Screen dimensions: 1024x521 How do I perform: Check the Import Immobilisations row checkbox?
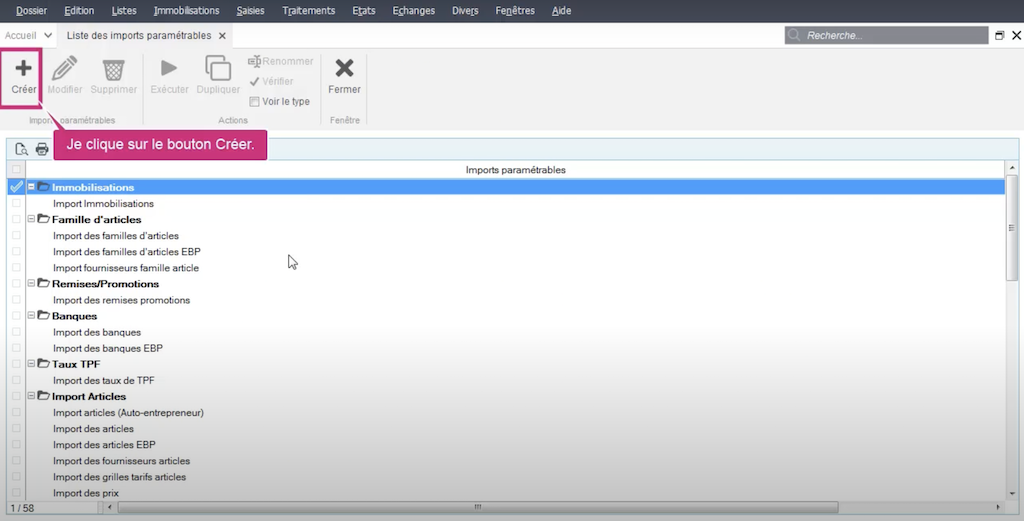pos(16,203)
